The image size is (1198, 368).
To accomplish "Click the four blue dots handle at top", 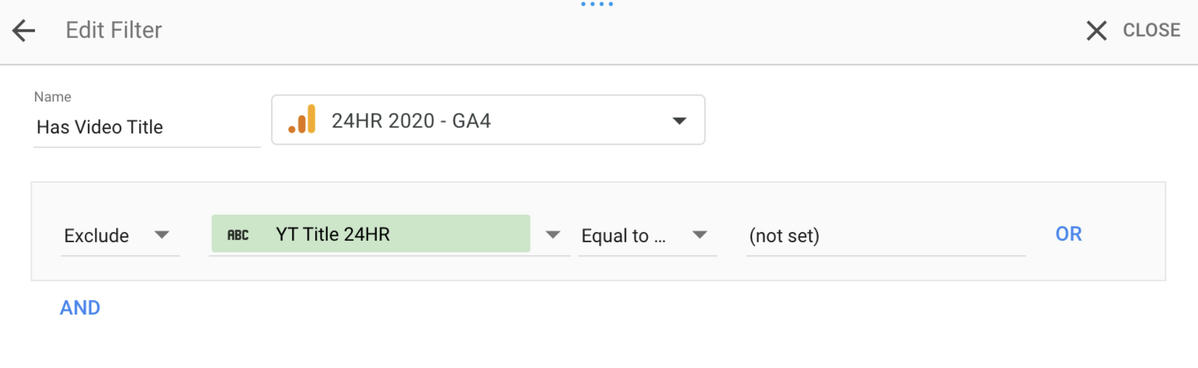I will pyautogui.click(x=597, y=4).
